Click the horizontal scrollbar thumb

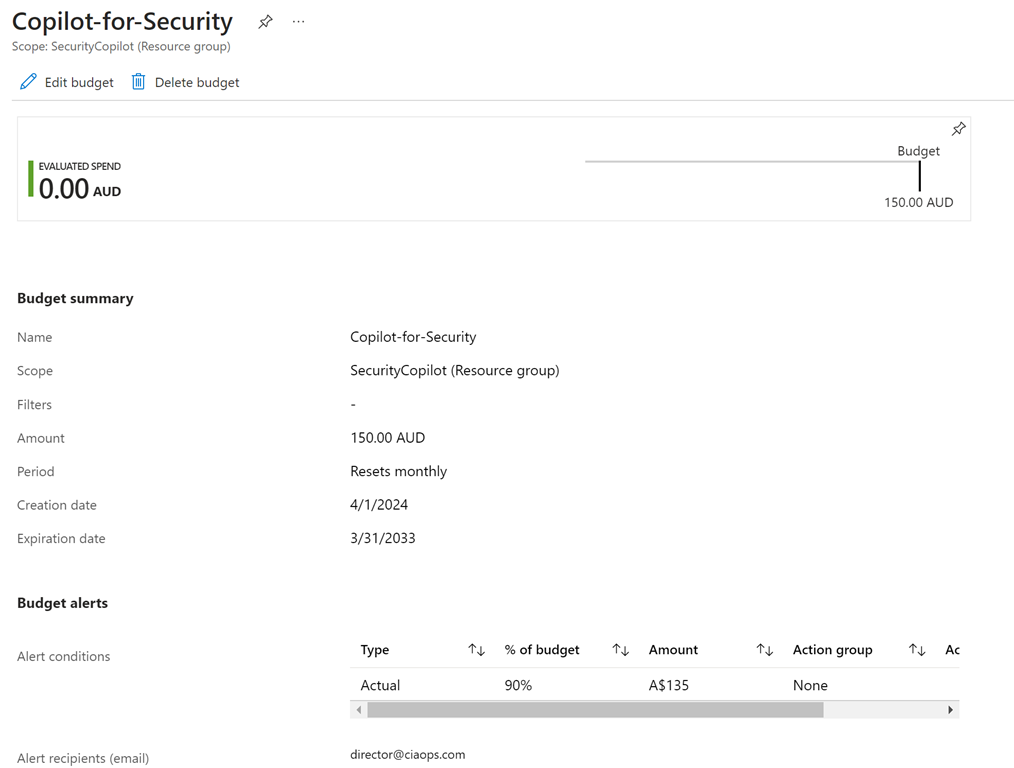(595, 710)
